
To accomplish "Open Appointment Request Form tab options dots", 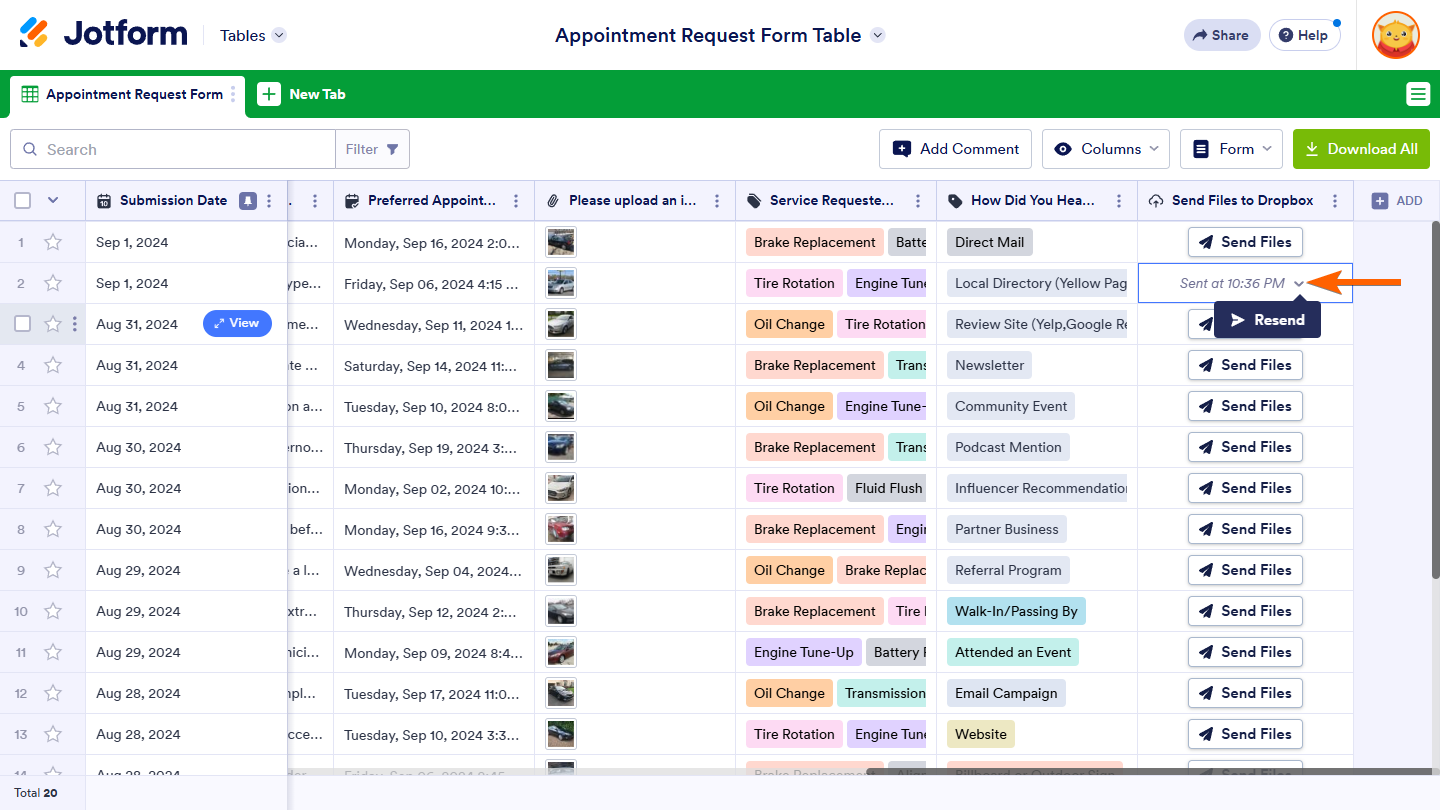I will tap(234, 94).
